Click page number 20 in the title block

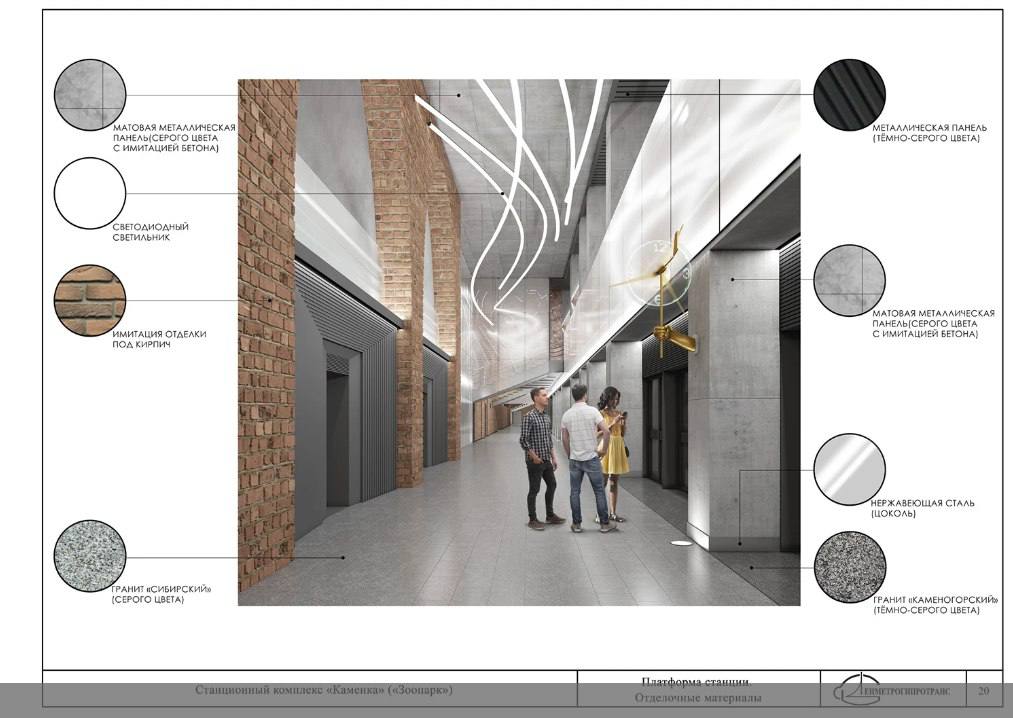[x=983, y=690]
